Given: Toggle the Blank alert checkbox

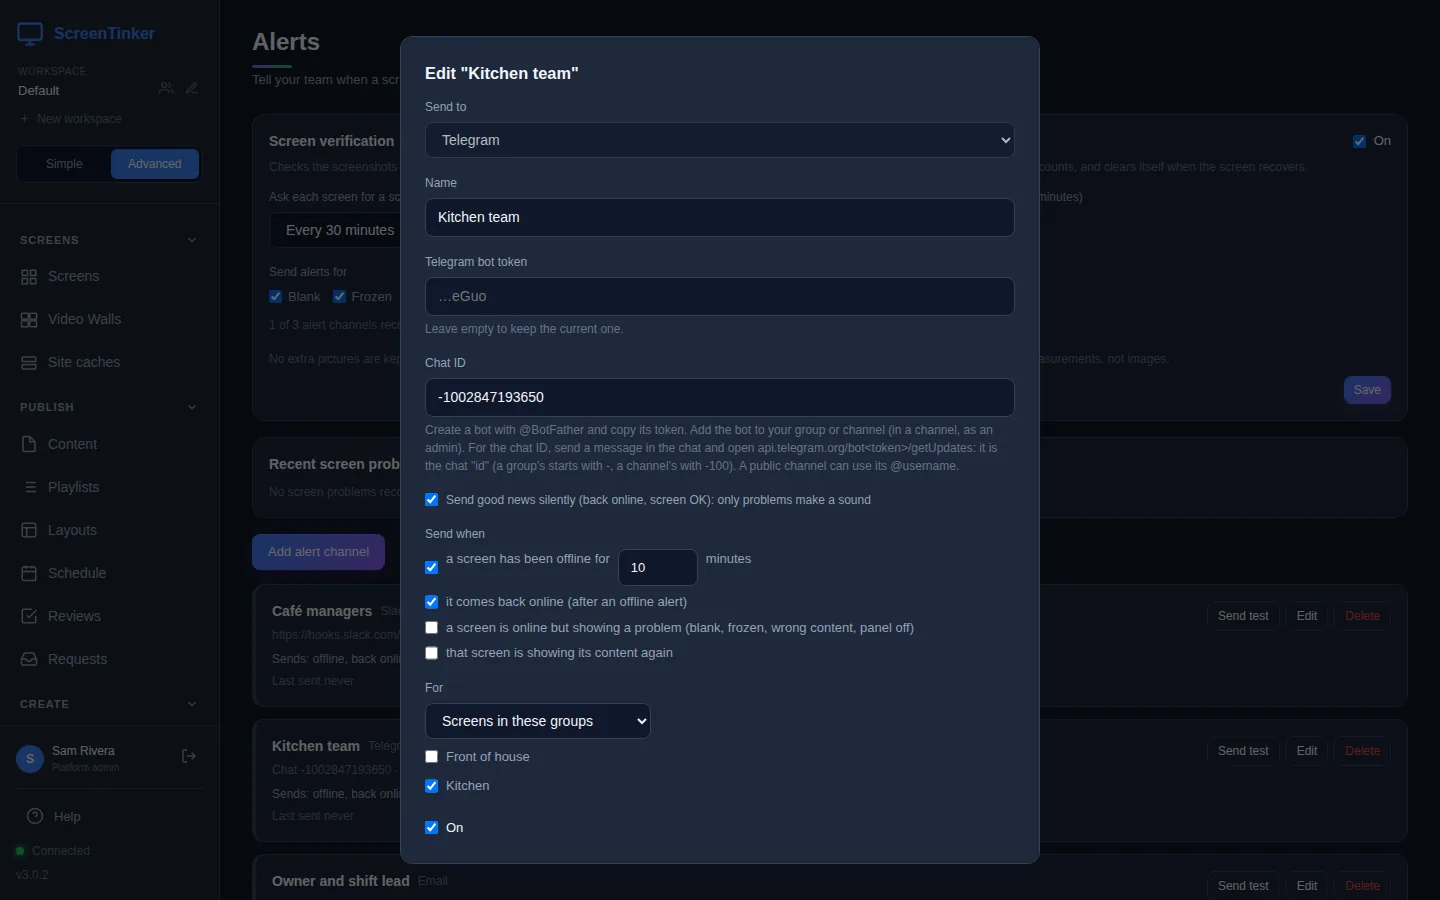Looking at the screenshot, I should point(276,297).
